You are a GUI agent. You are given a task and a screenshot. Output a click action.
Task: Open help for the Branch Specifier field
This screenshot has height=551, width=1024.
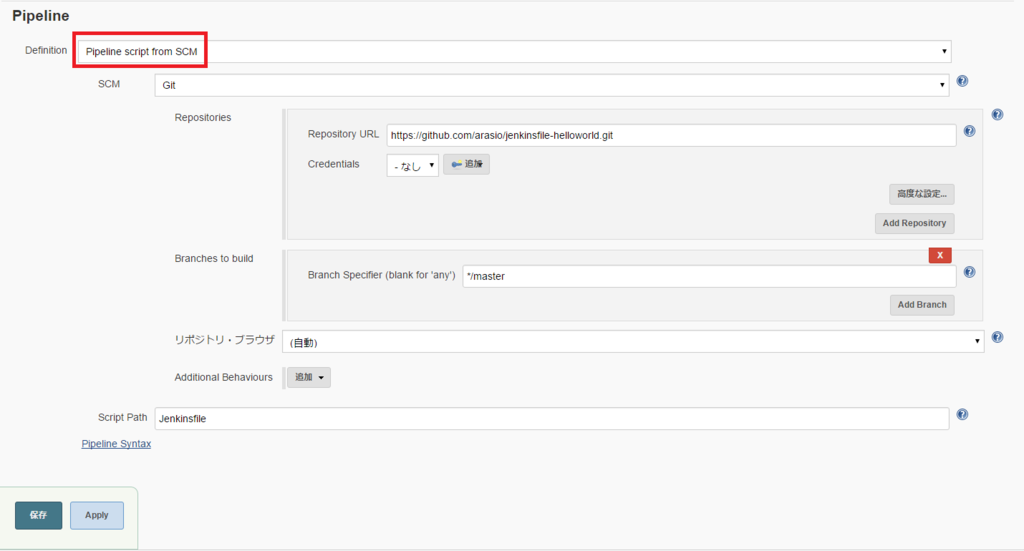969,272
